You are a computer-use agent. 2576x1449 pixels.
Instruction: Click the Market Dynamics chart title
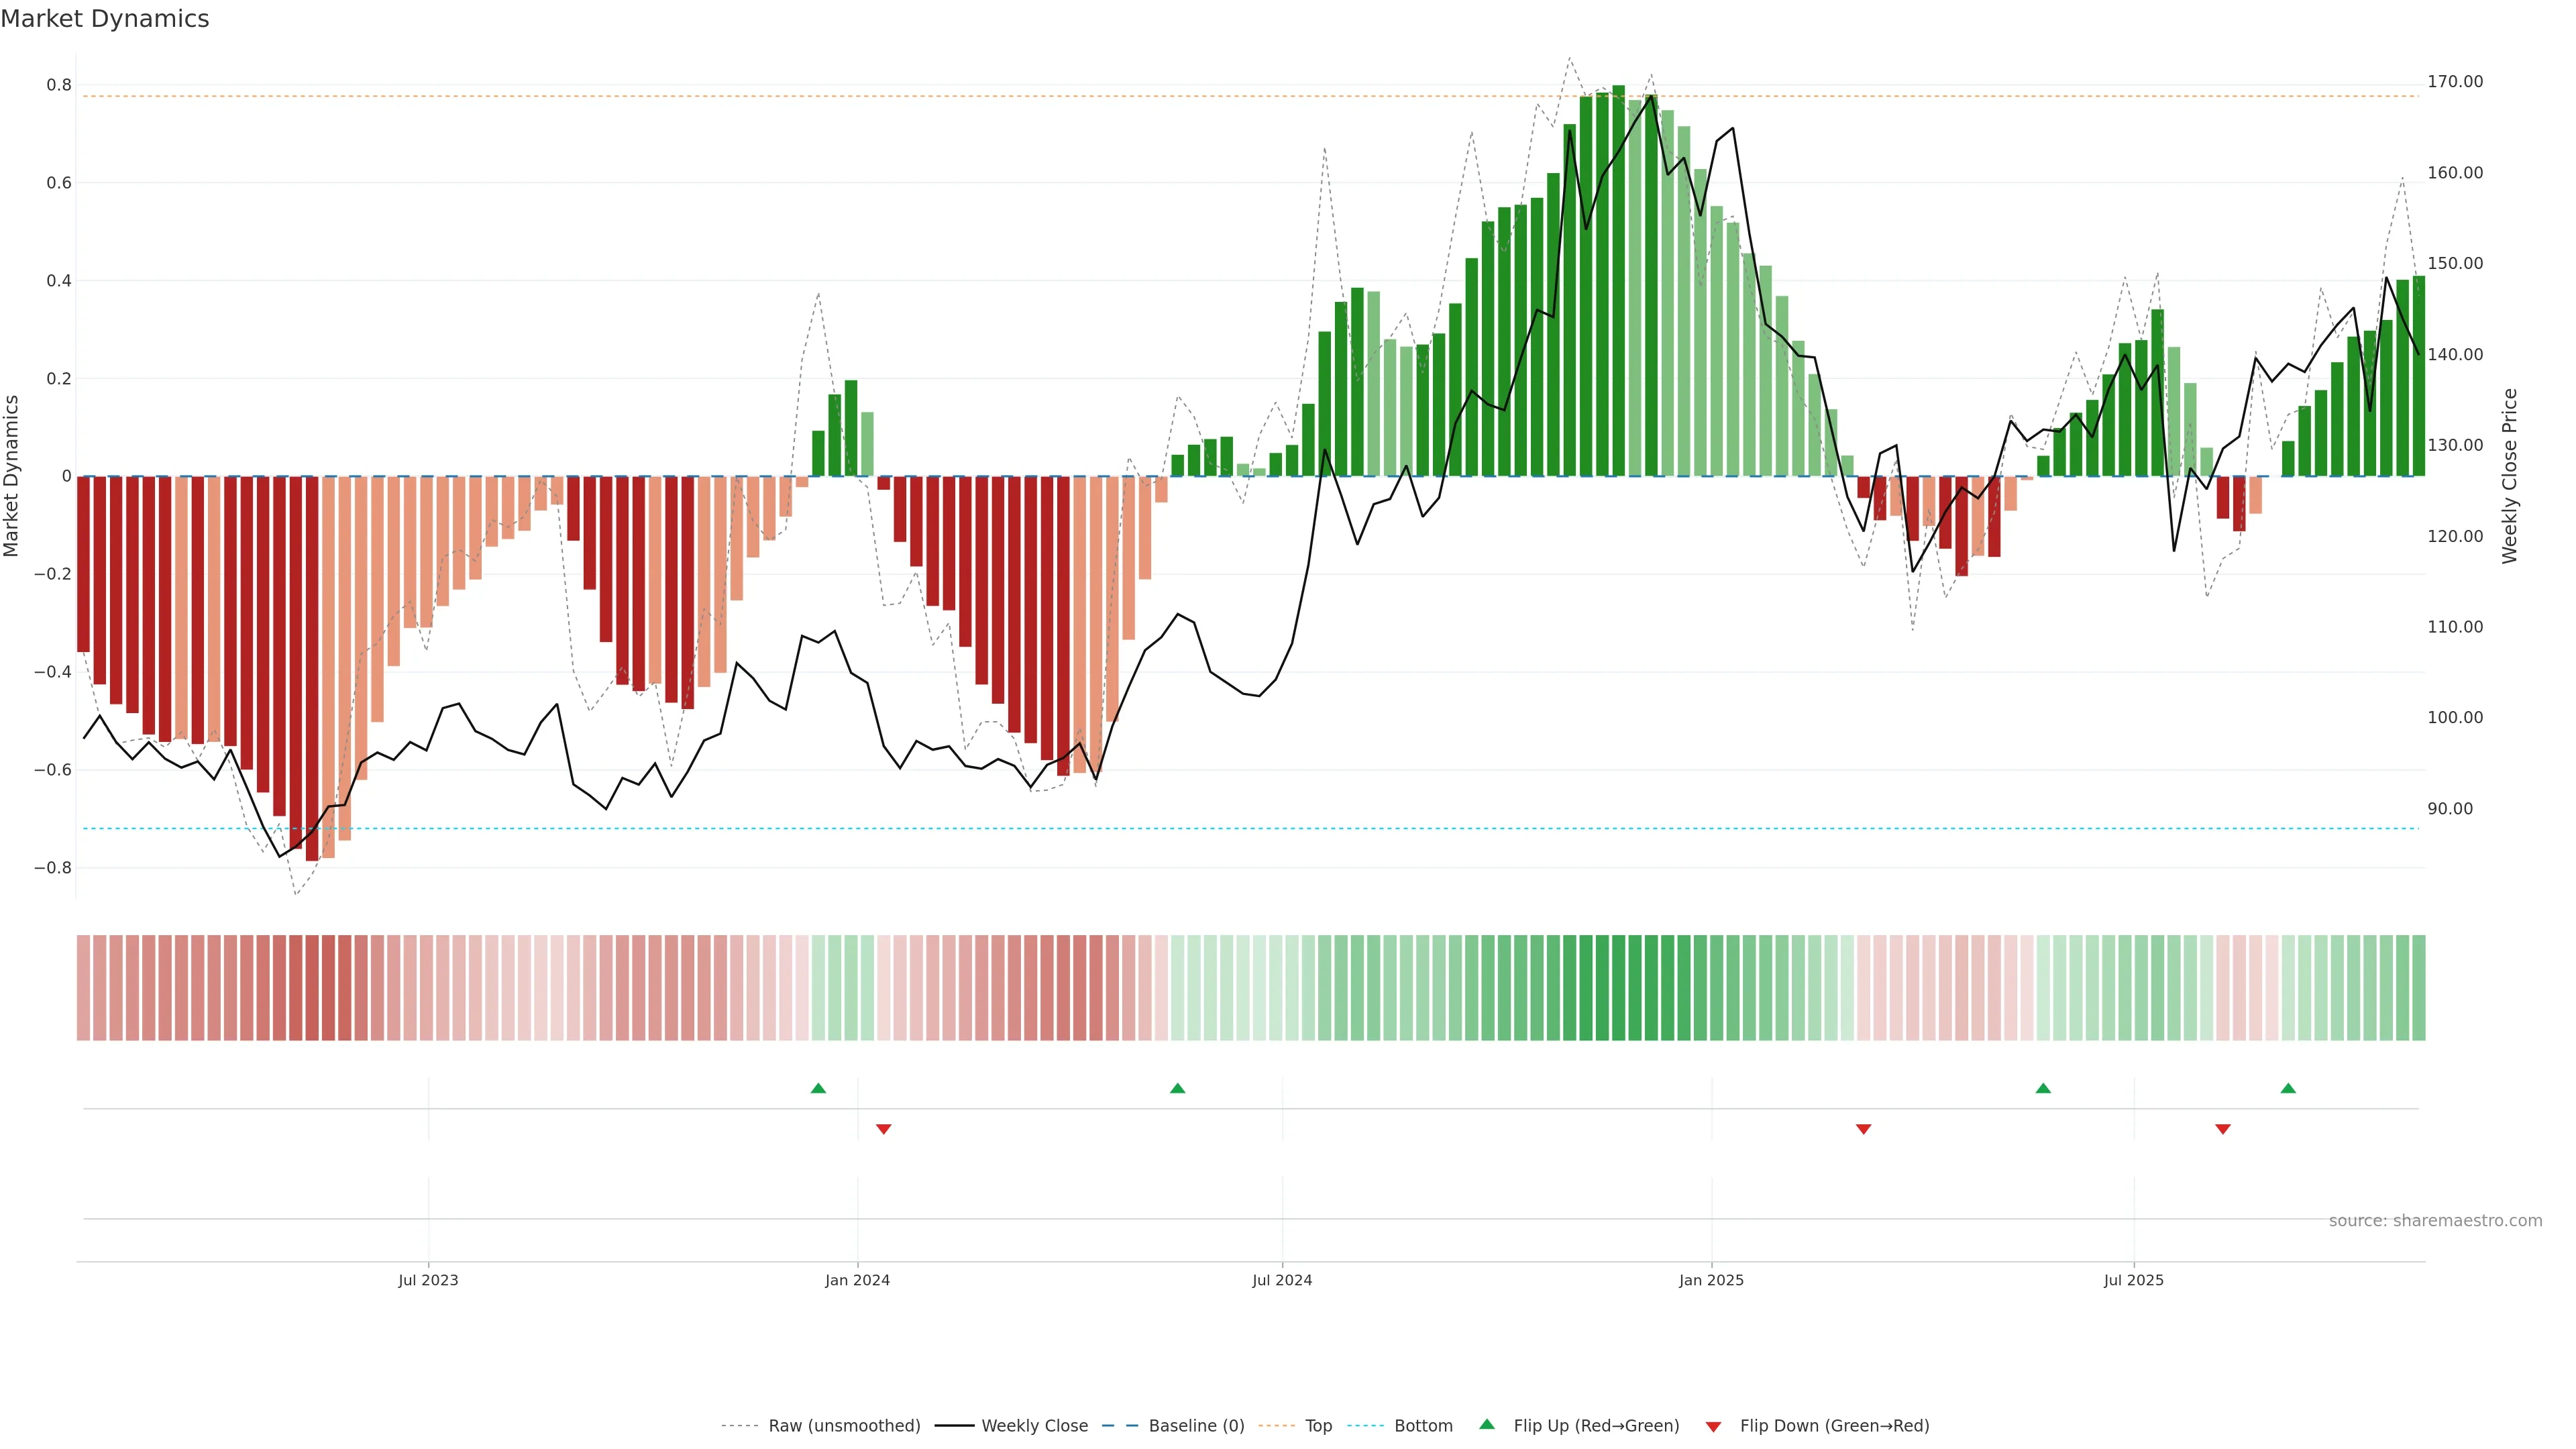click(x=105, y=19)
